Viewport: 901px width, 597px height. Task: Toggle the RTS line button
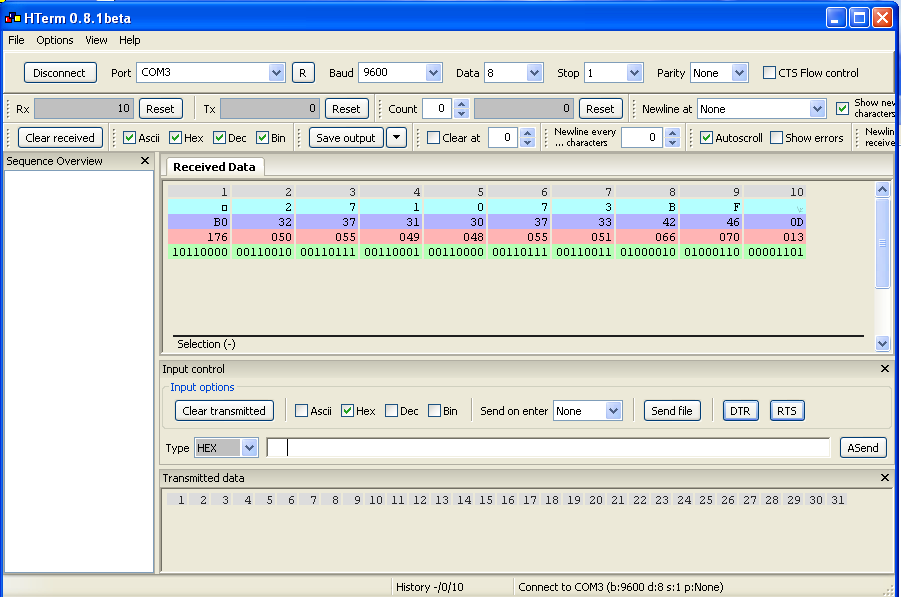(x=787, y=411)
